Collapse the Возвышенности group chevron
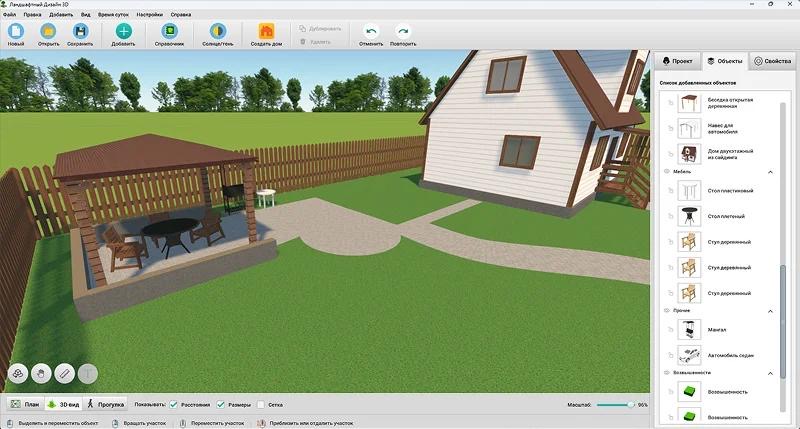Viewport: 800px width, 429px height. [x=770, y=373]
